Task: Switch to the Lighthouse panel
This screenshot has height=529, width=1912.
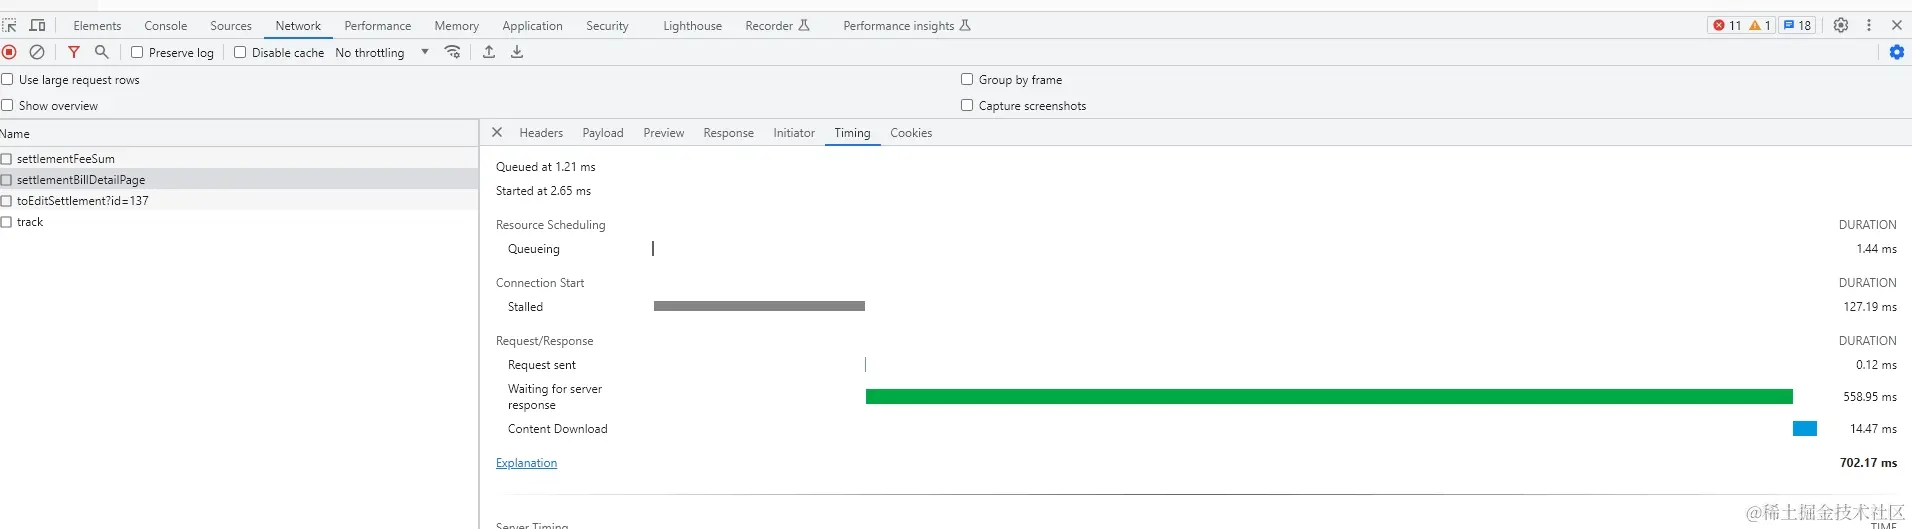Action: tap(692, 26)
